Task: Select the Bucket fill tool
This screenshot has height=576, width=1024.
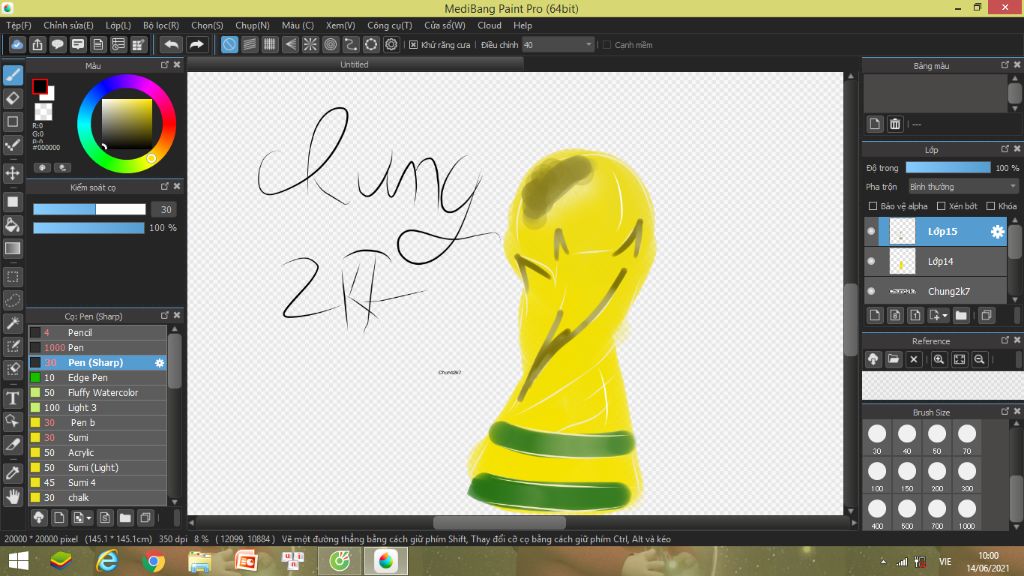Action: point(12,225)
